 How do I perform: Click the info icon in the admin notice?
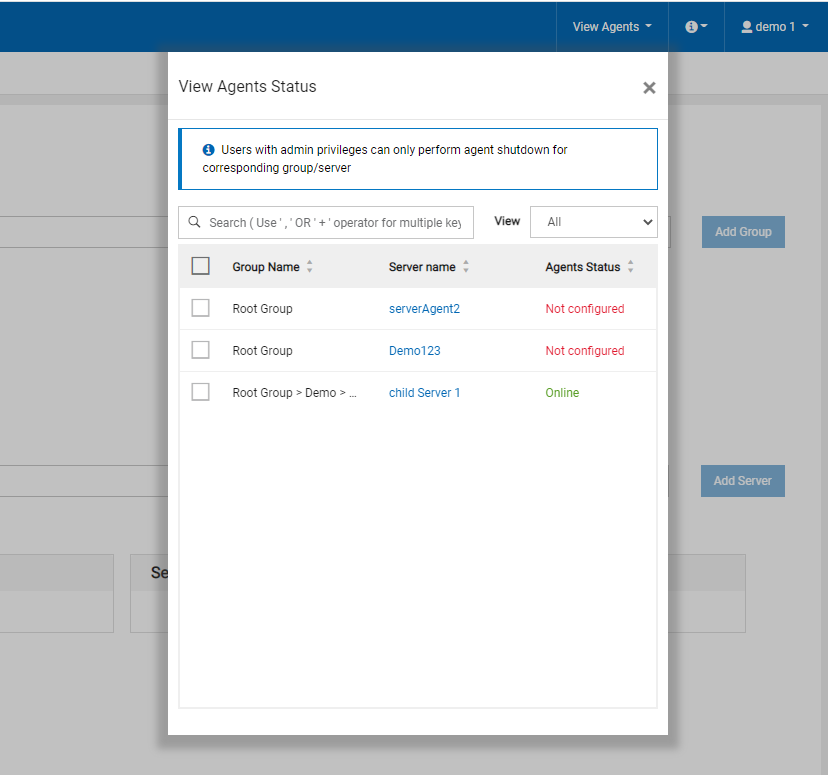[x=209, y=150]
